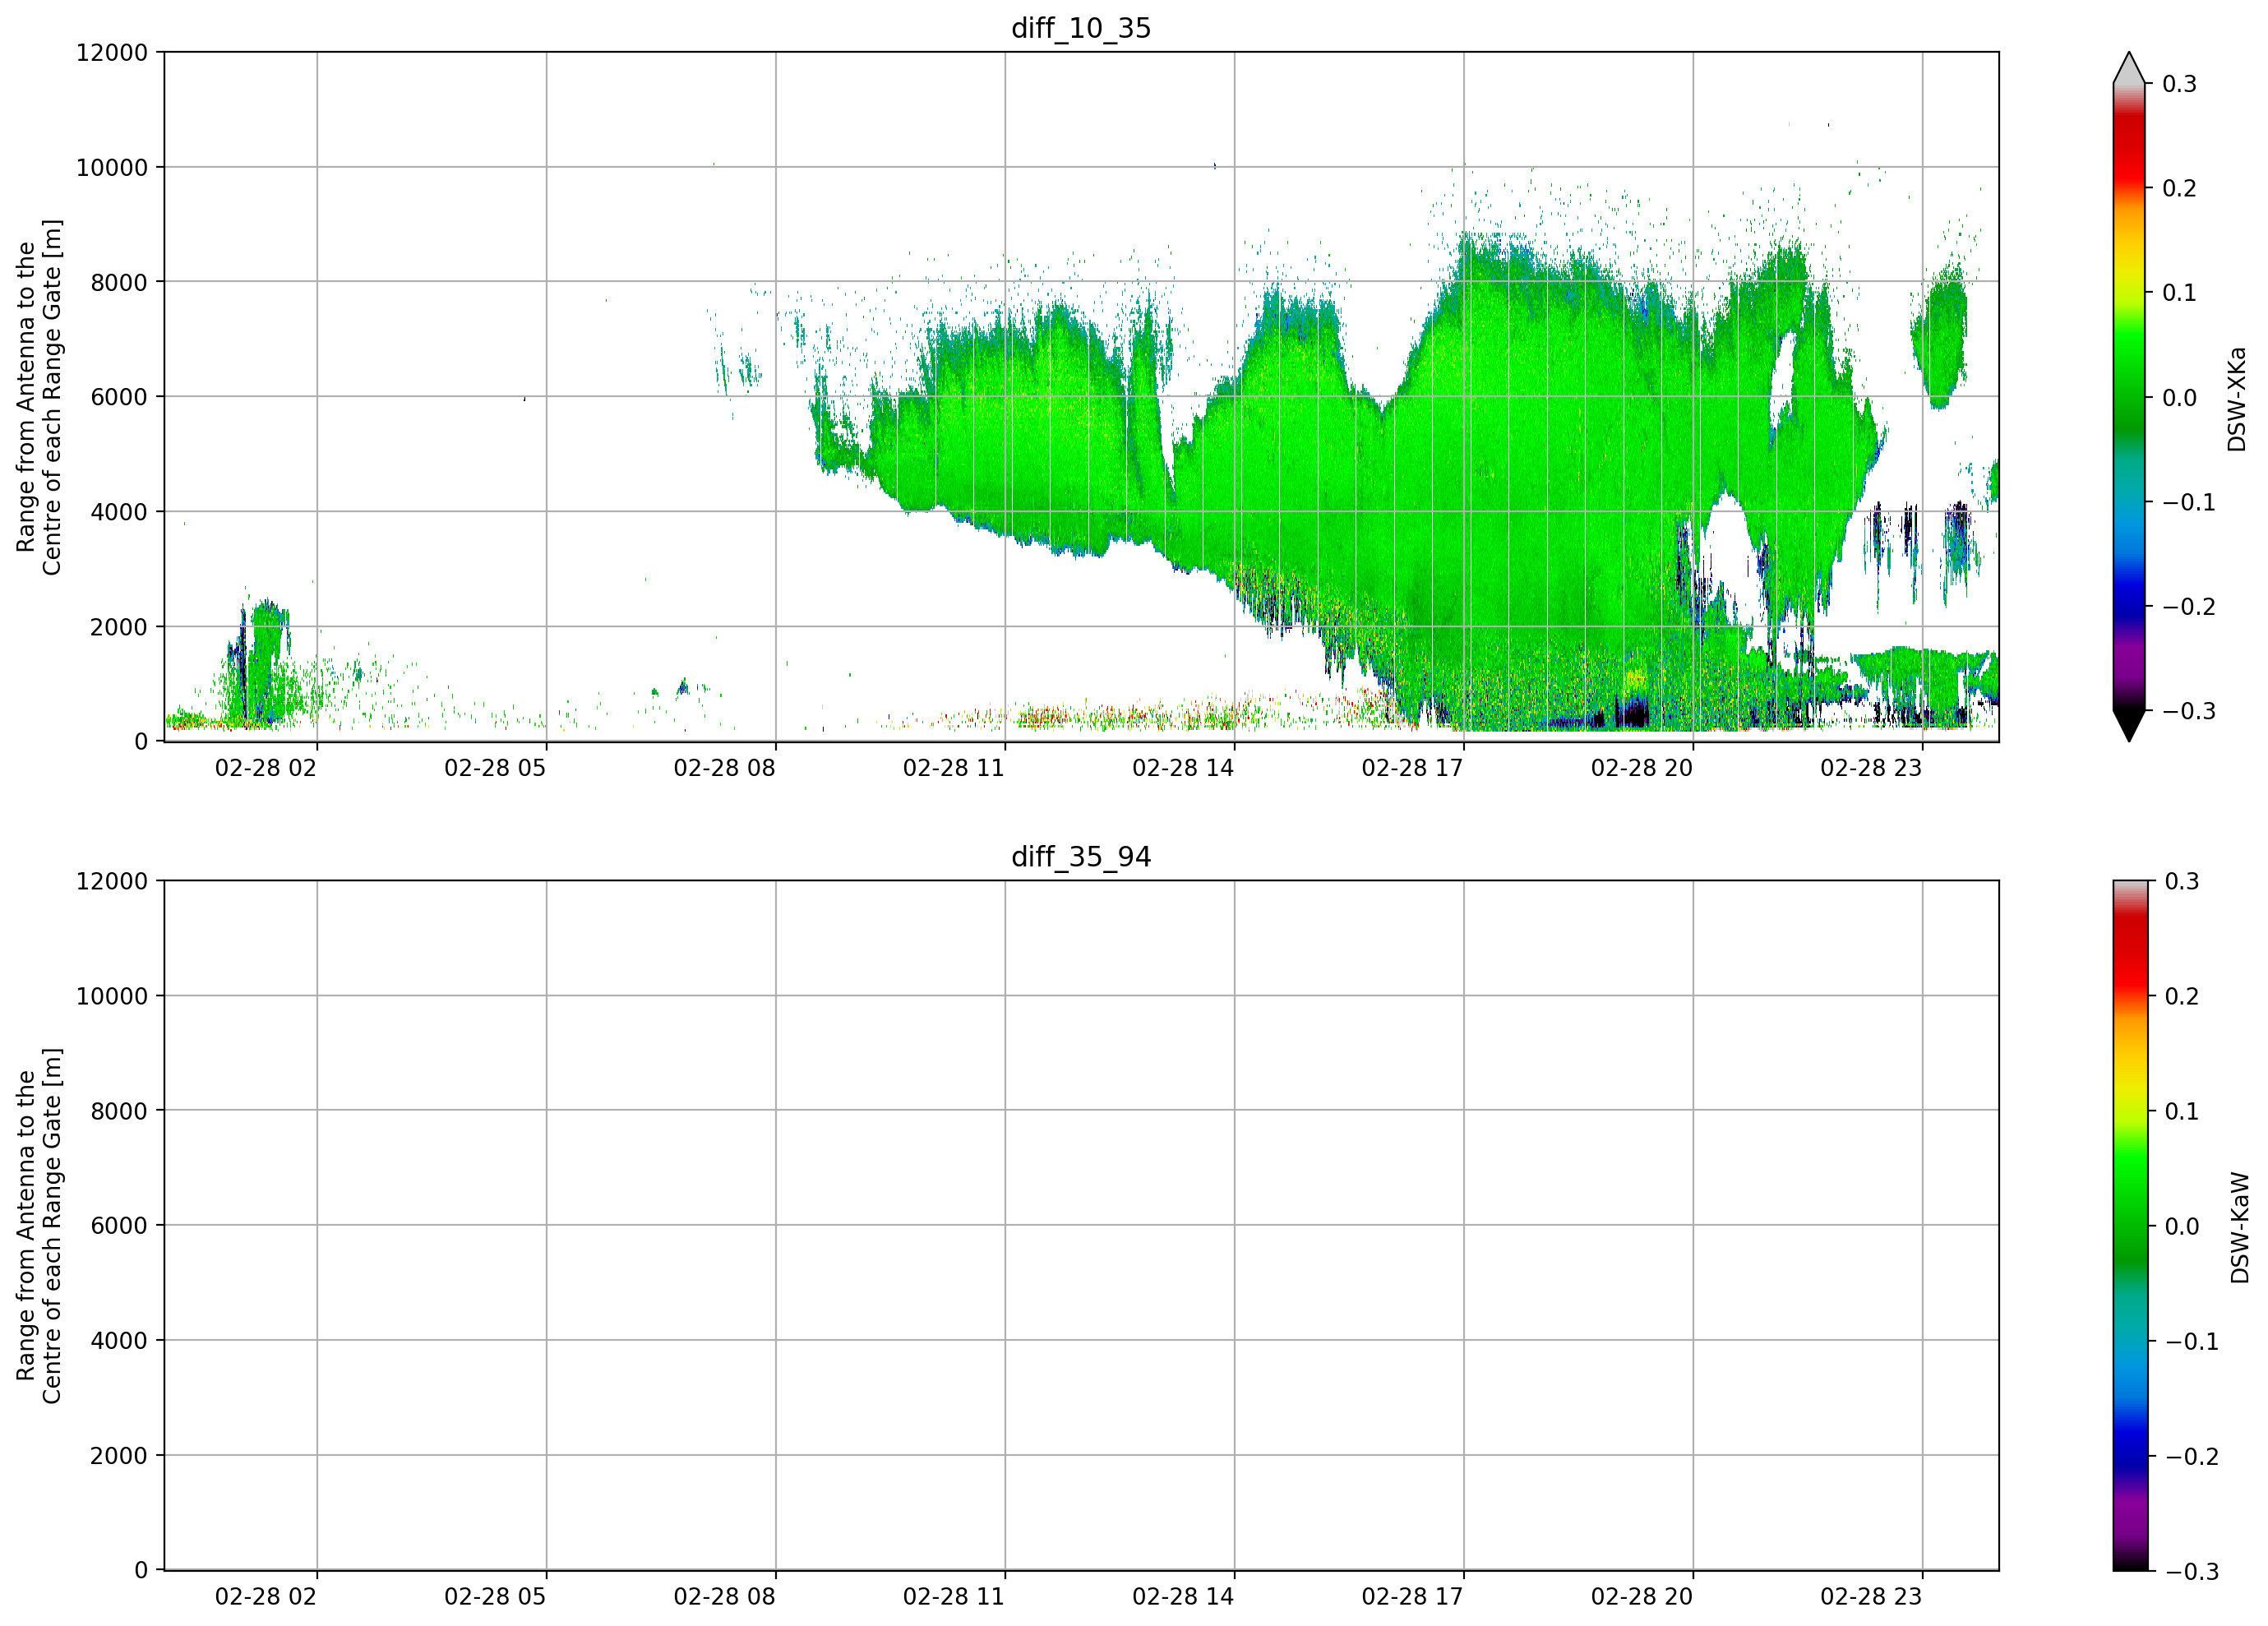Image resolution: width=2268 pixels, height=1626 pixels.
Task: Click the black lower extend arrow on DSW-XKa colorbar
Action: (2129, 725)
